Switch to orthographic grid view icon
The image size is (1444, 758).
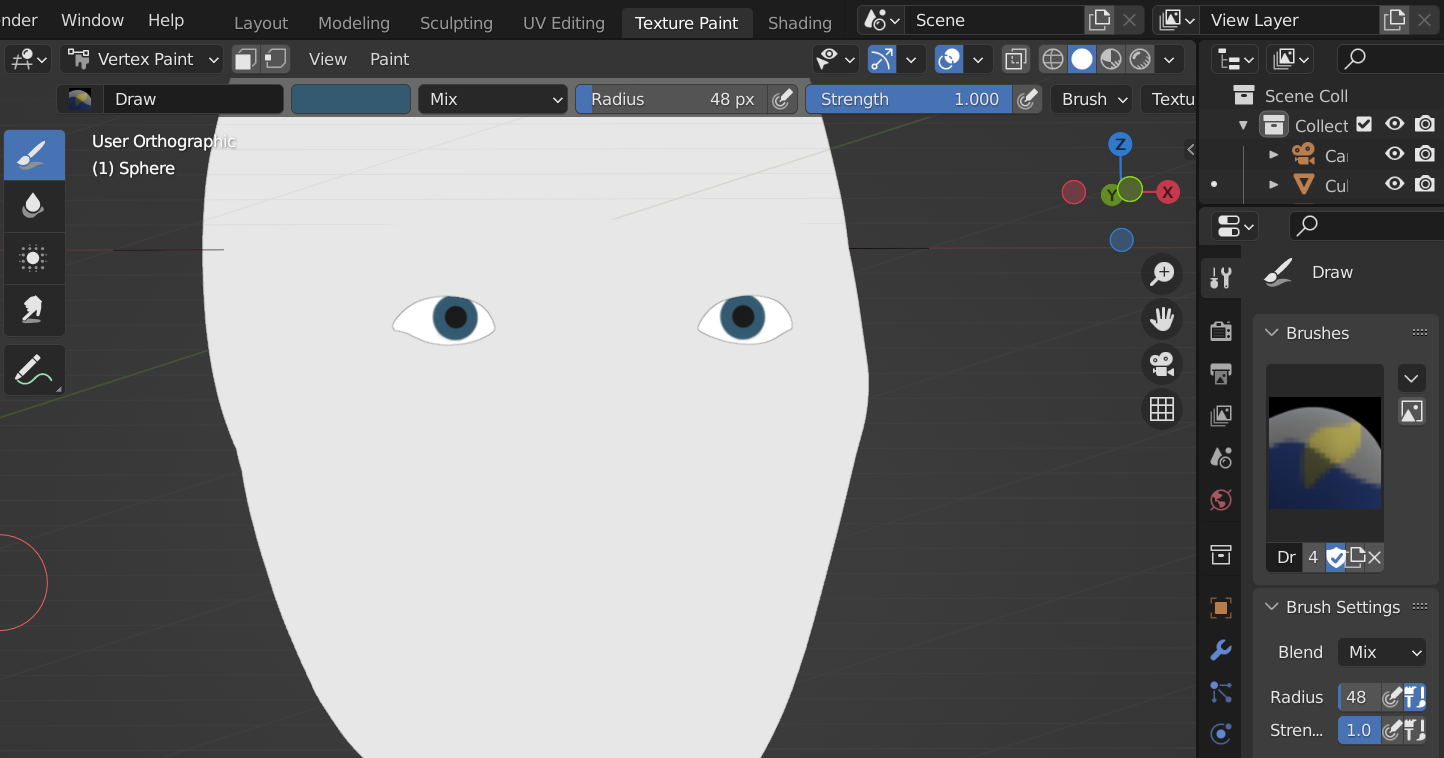pyautogui.click(x=1162, y=409)
